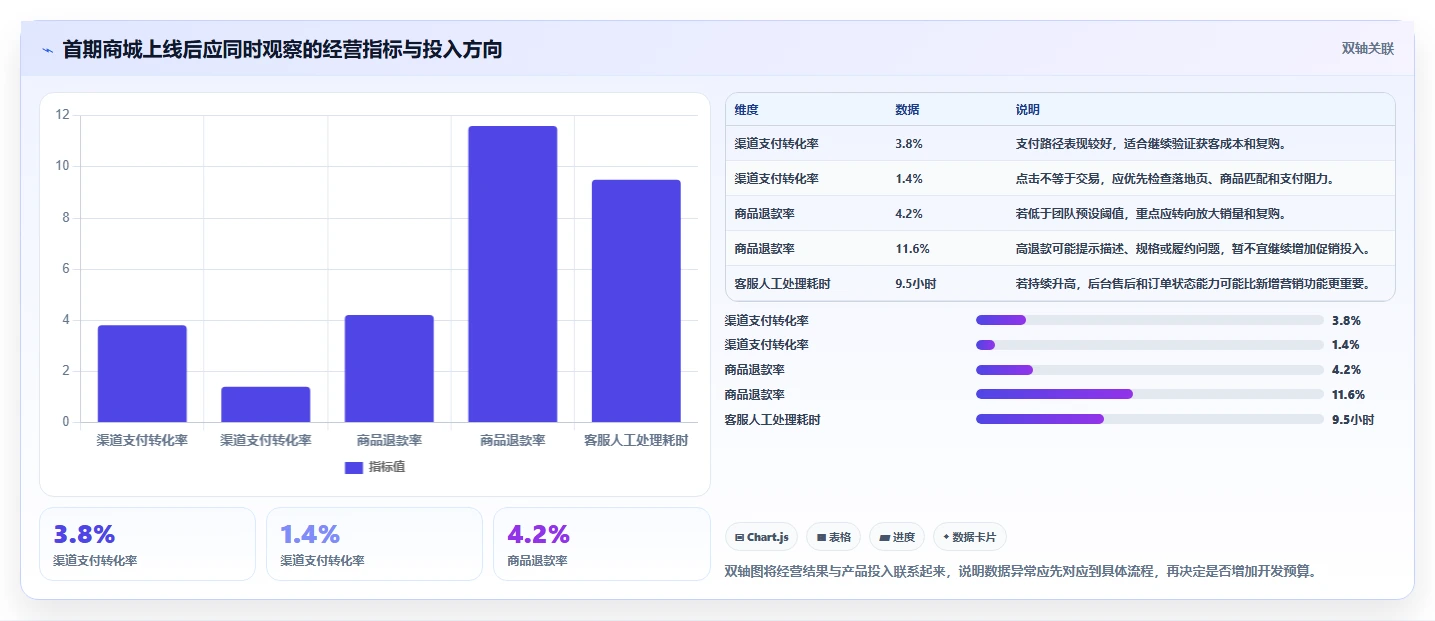Screen dimensions: 1435x621
Task: Click the 表格 tag chip
Action: click(x=834, y=537)
